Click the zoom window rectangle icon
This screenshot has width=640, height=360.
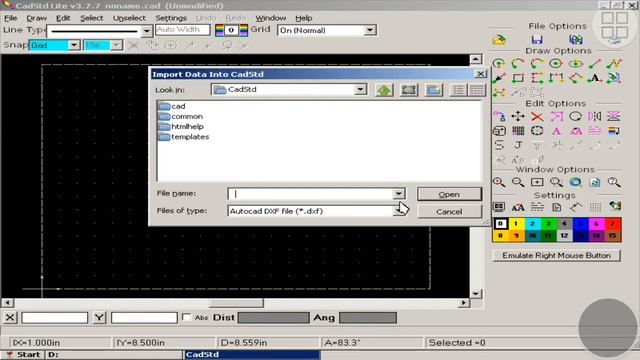pos(537,182)
